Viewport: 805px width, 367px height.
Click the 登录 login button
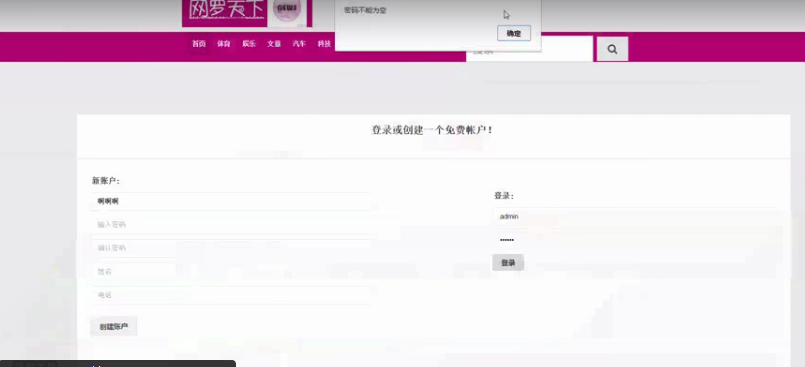click(x=508, y=263)
